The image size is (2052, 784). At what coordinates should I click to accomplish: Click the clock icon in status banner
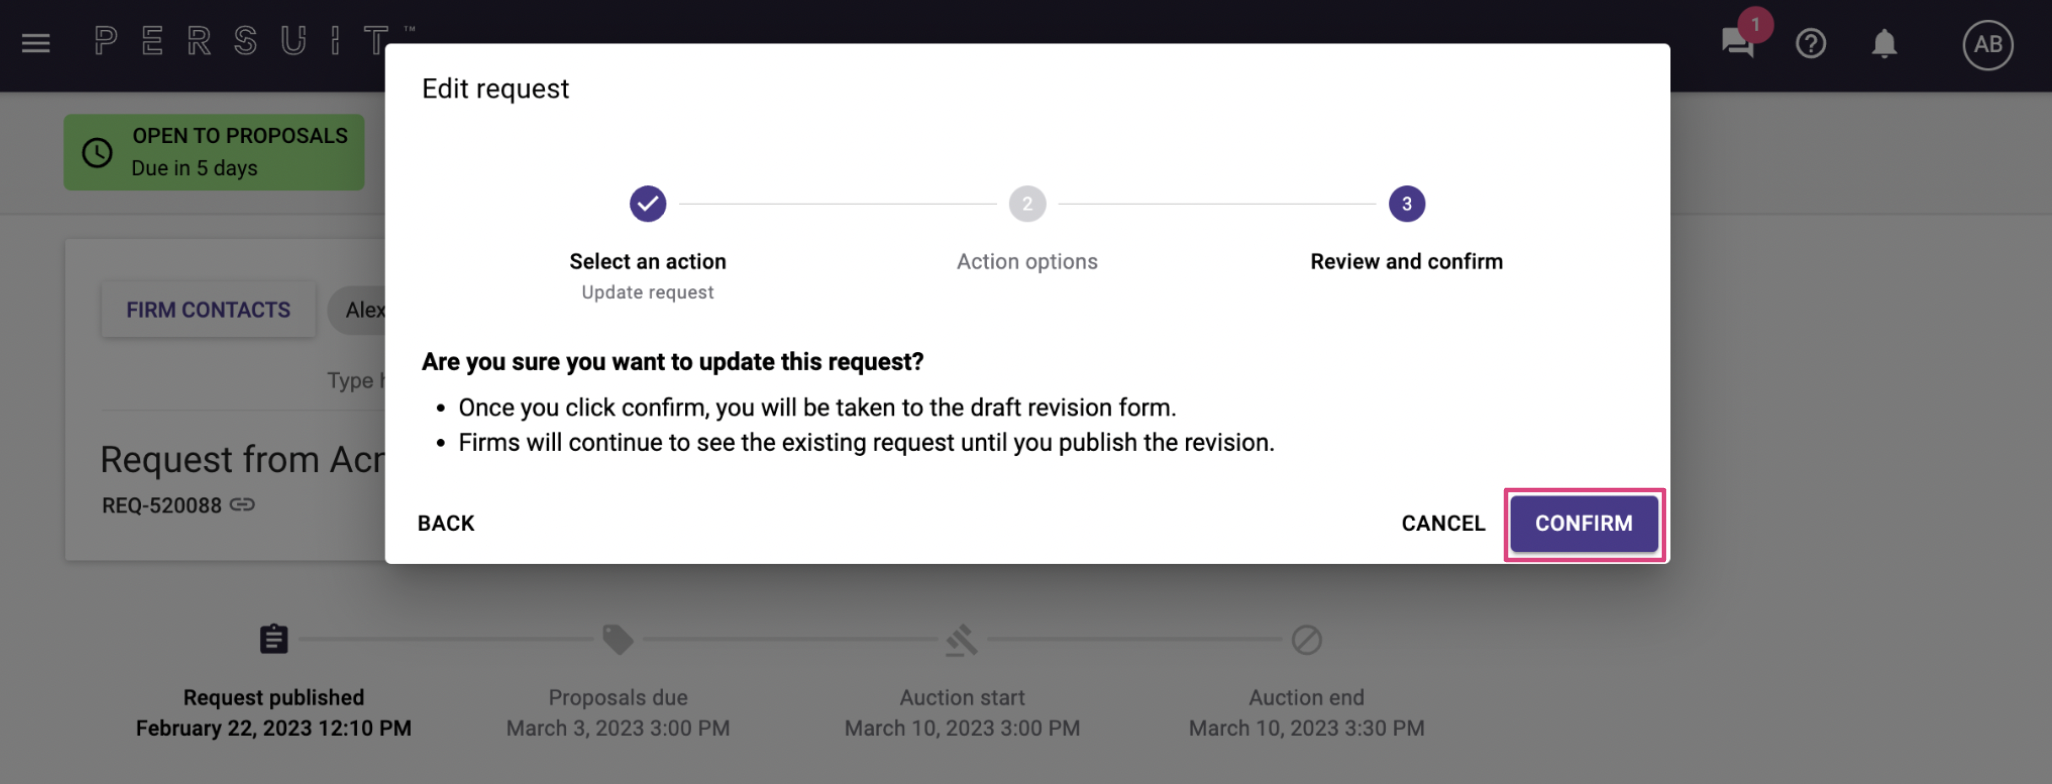click(97, 152)
